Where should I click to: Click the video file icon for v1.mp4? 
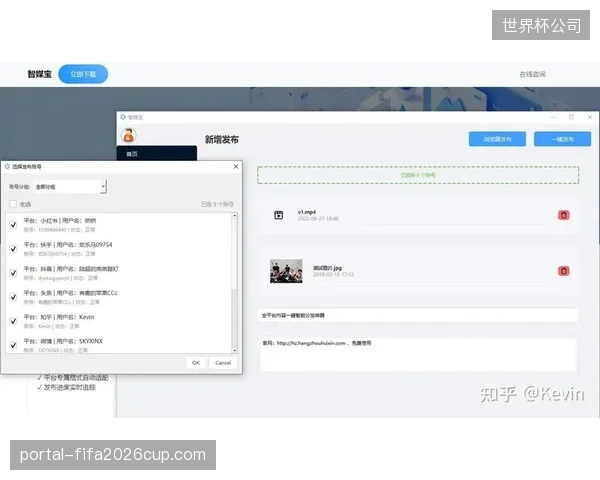tap(279, 215)
